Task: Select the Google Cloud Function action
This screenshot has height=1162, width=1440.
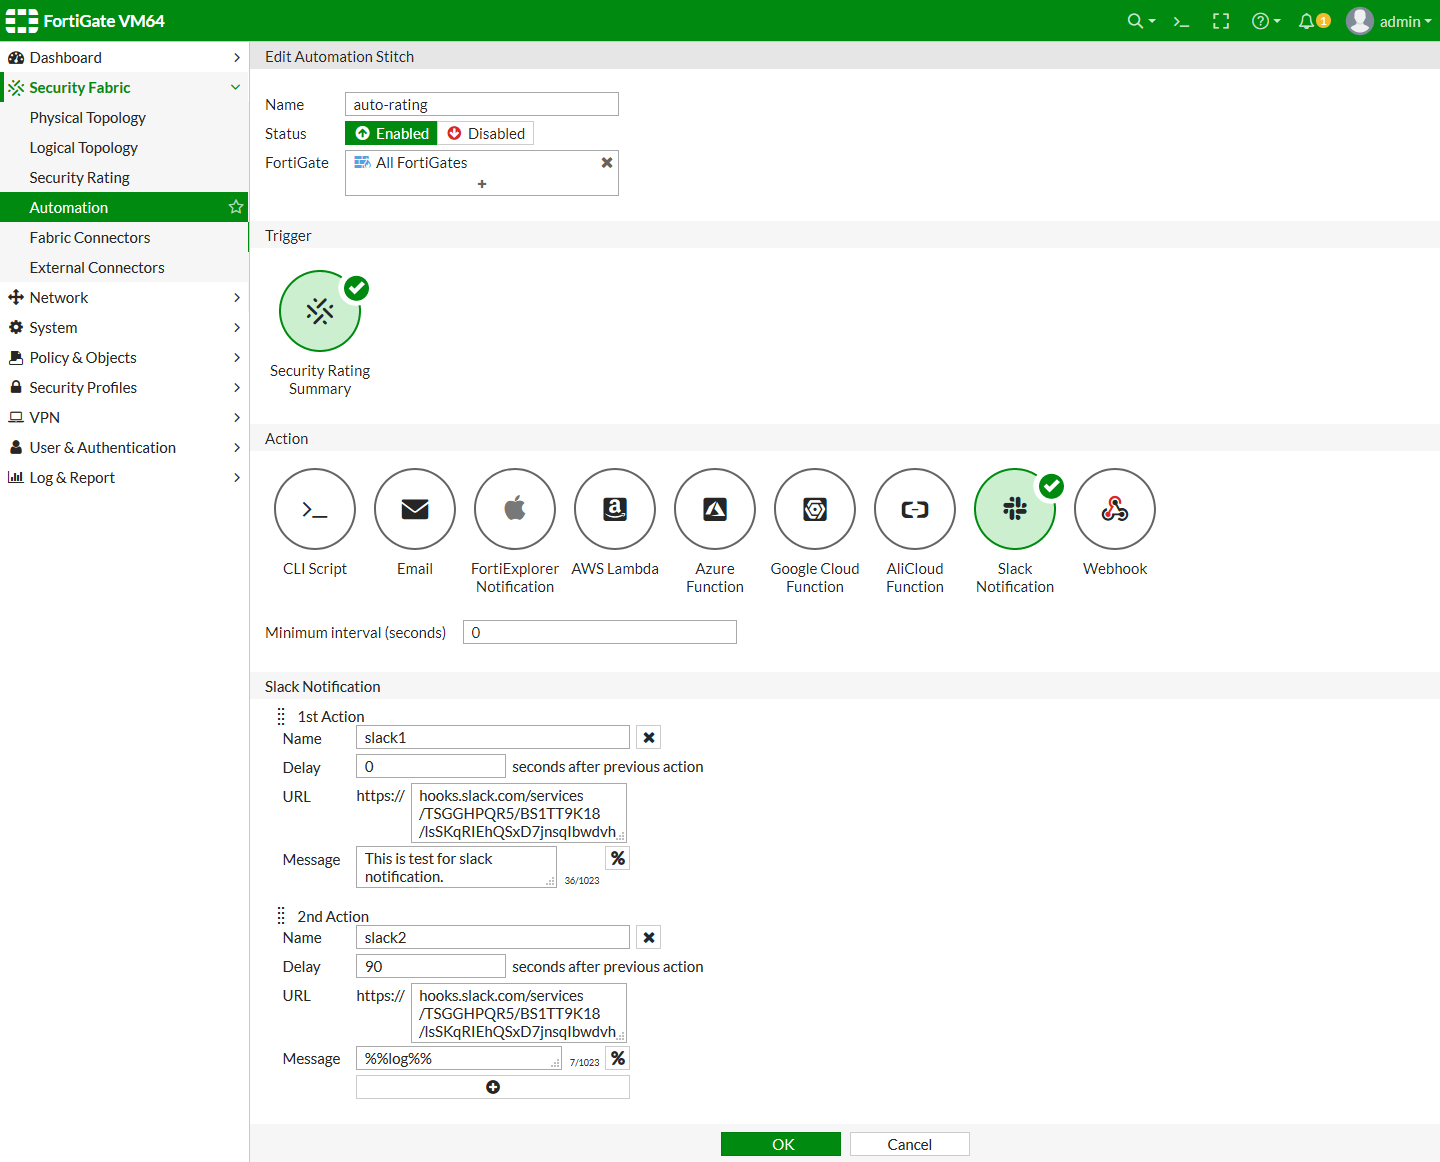Action: pyautogui.click(x=815, y=509)
